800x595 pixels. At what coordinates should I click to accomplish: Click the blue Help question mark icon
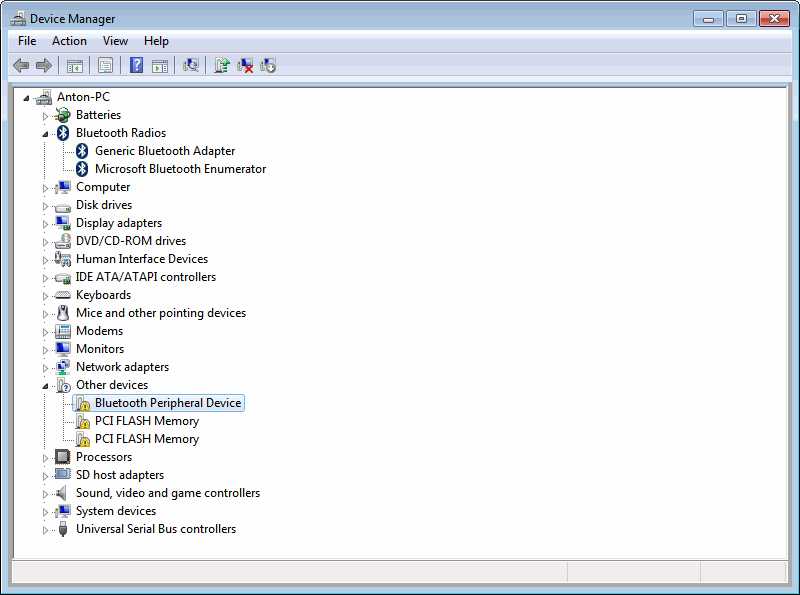136,65
